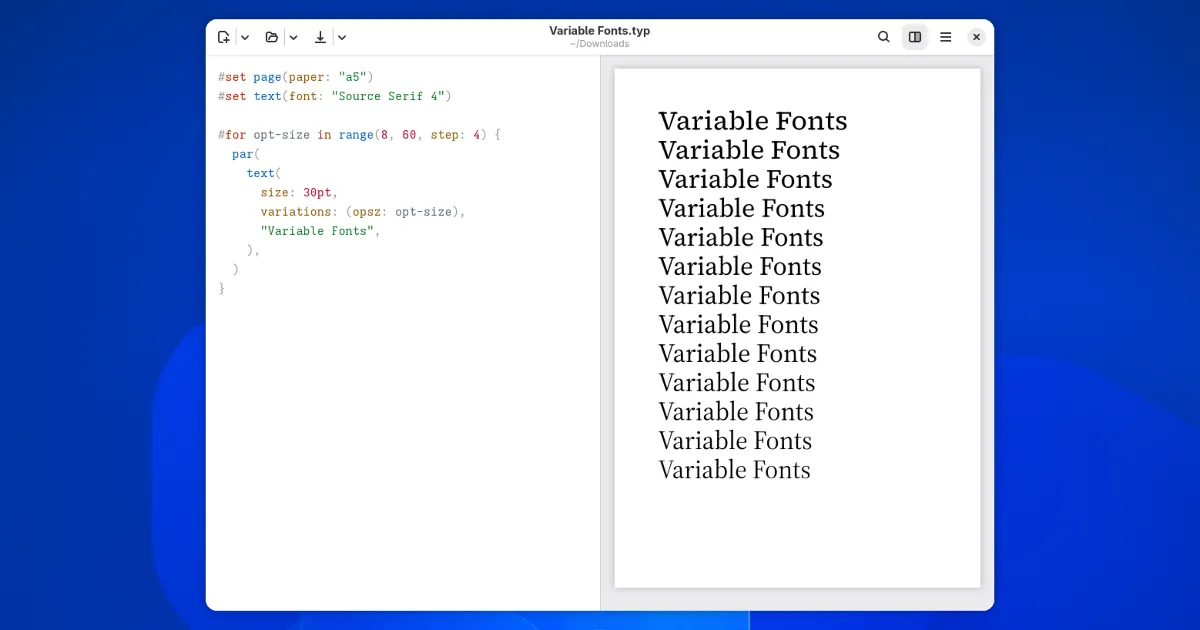Click the "Variable Fonts" string in the editor

[x=317, y=231]
